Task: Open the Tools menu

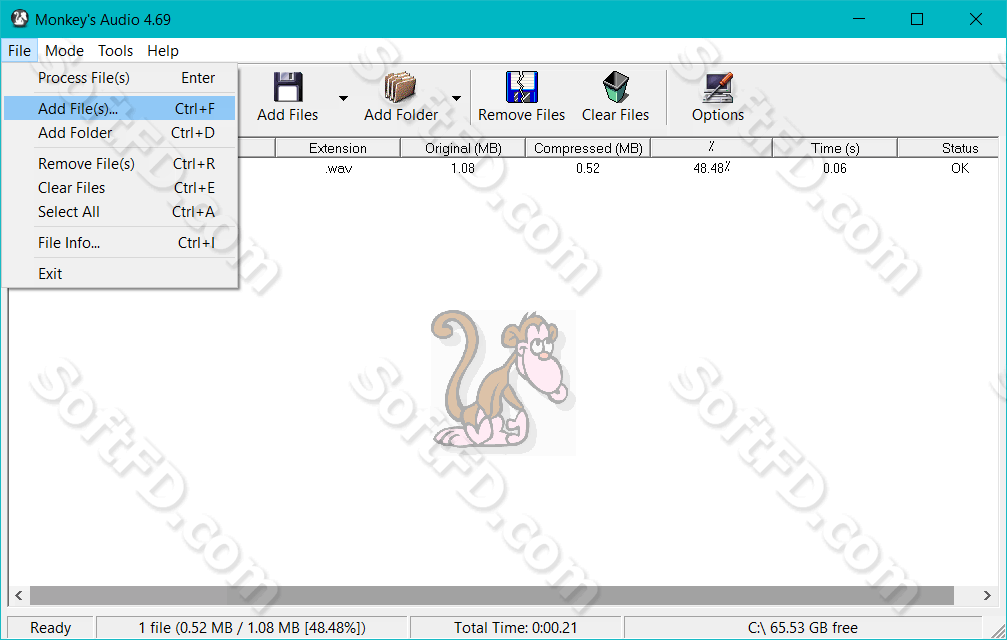Action: 116,51
